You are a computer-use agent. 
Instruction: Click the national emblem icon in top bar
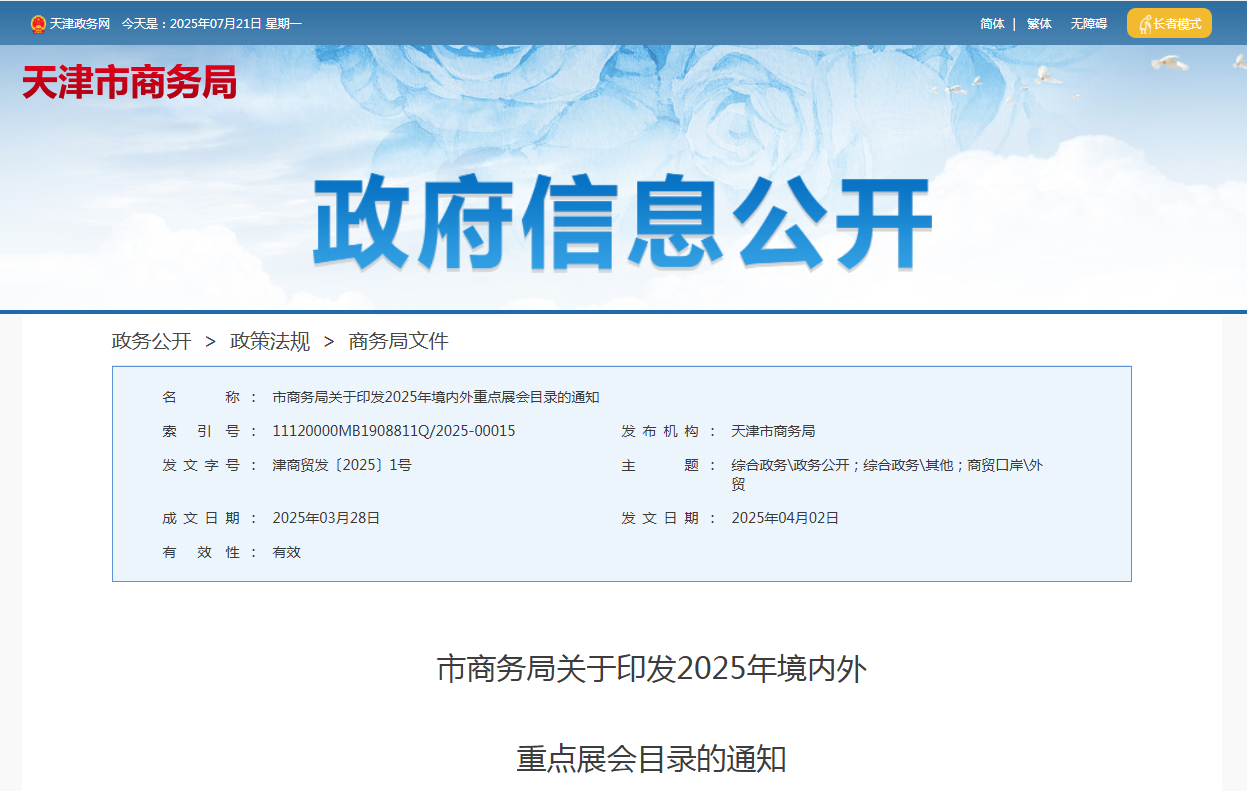[38, 24]
